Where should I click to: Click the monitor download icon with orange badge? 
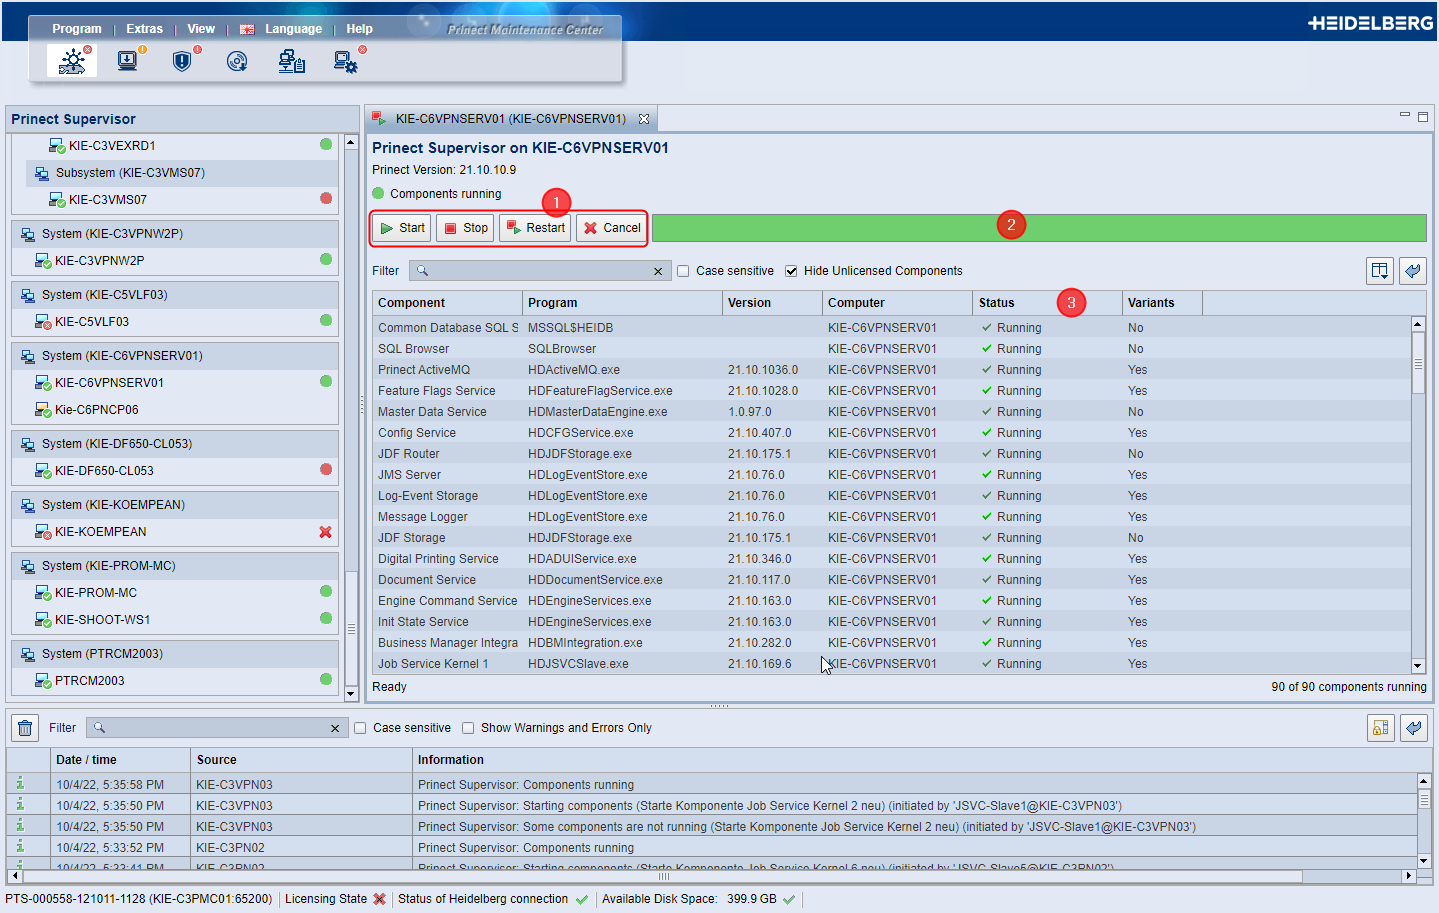click(x=128, y=62)
